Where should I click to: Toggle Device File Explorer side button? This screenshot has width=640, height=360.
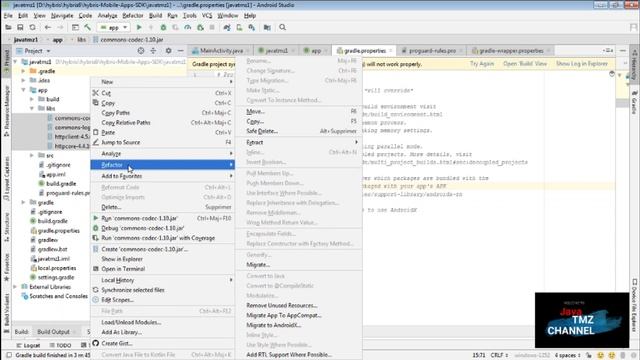tap(634, 305)
